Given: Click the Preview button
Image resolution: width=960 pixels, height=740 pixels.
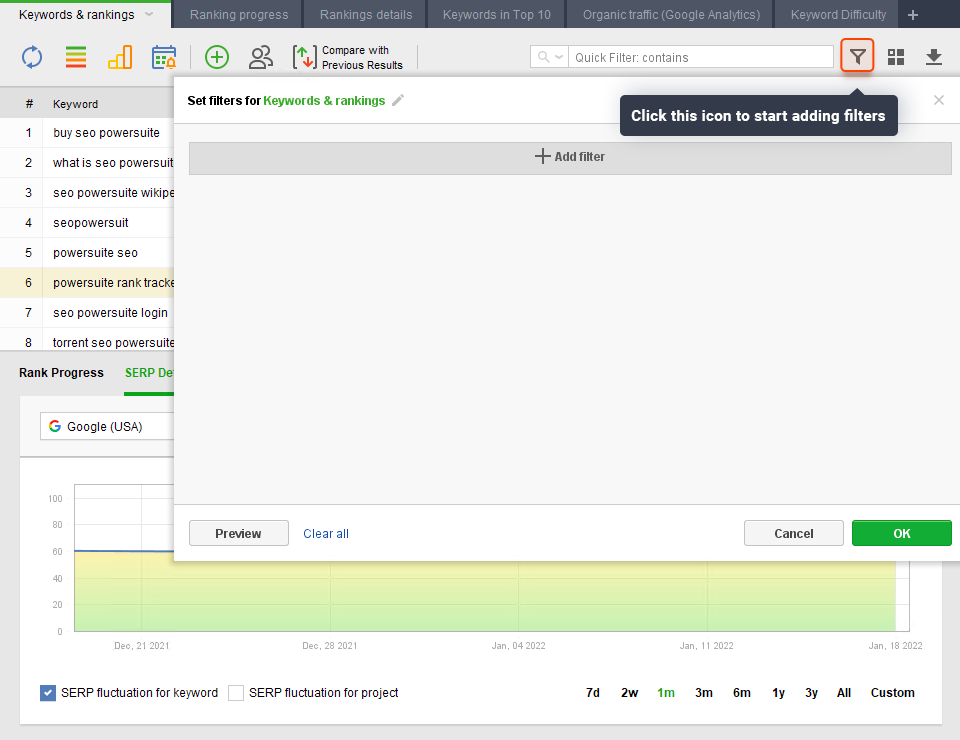Looking at the screenshot, I should coord(239,533).
